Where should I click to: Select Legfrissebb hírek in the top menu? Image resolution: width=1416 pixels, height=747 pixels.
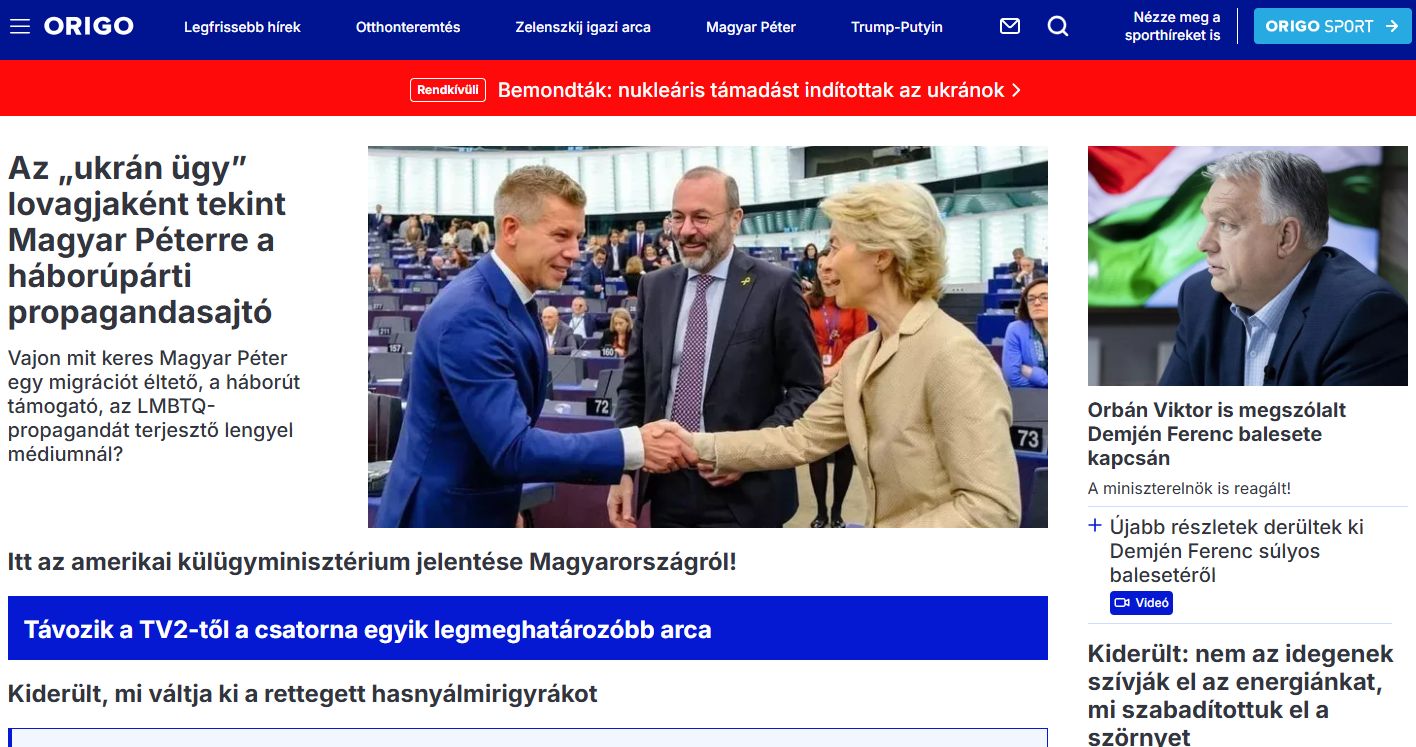coord(242,27)
